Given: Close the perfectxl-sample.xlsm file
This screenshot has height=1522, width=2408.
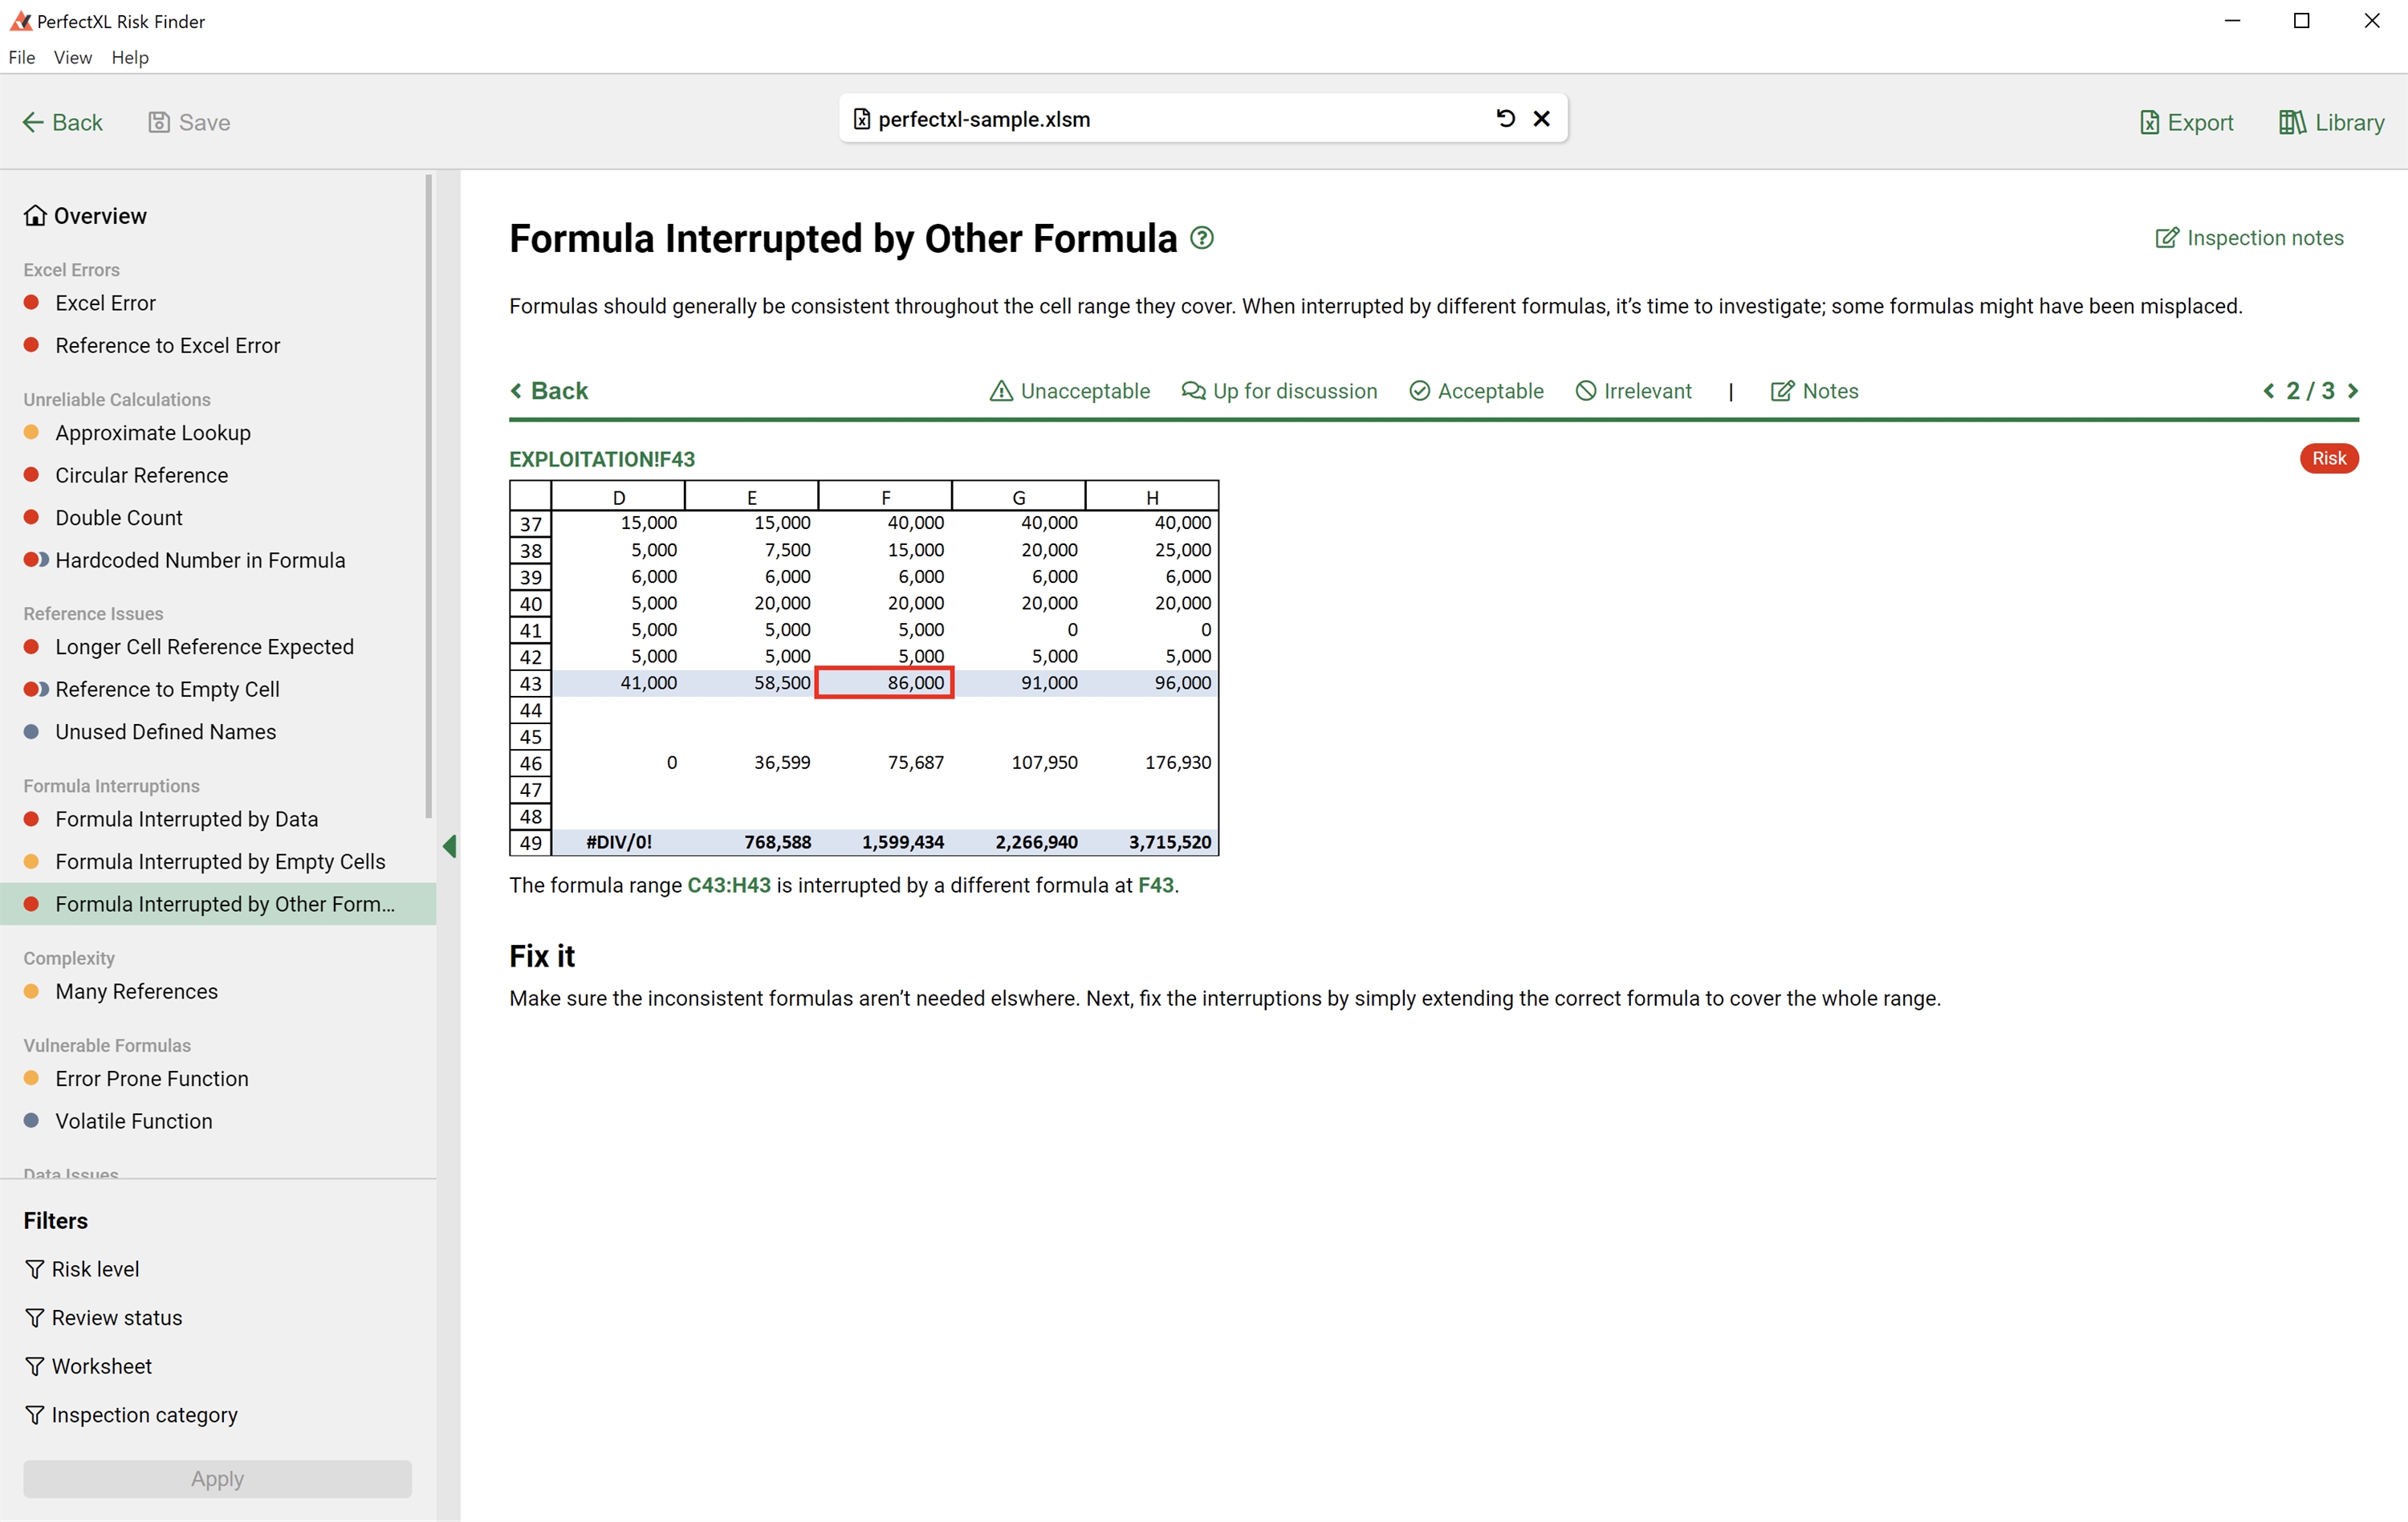Looking at the screenshot, I should [1541, 119].
